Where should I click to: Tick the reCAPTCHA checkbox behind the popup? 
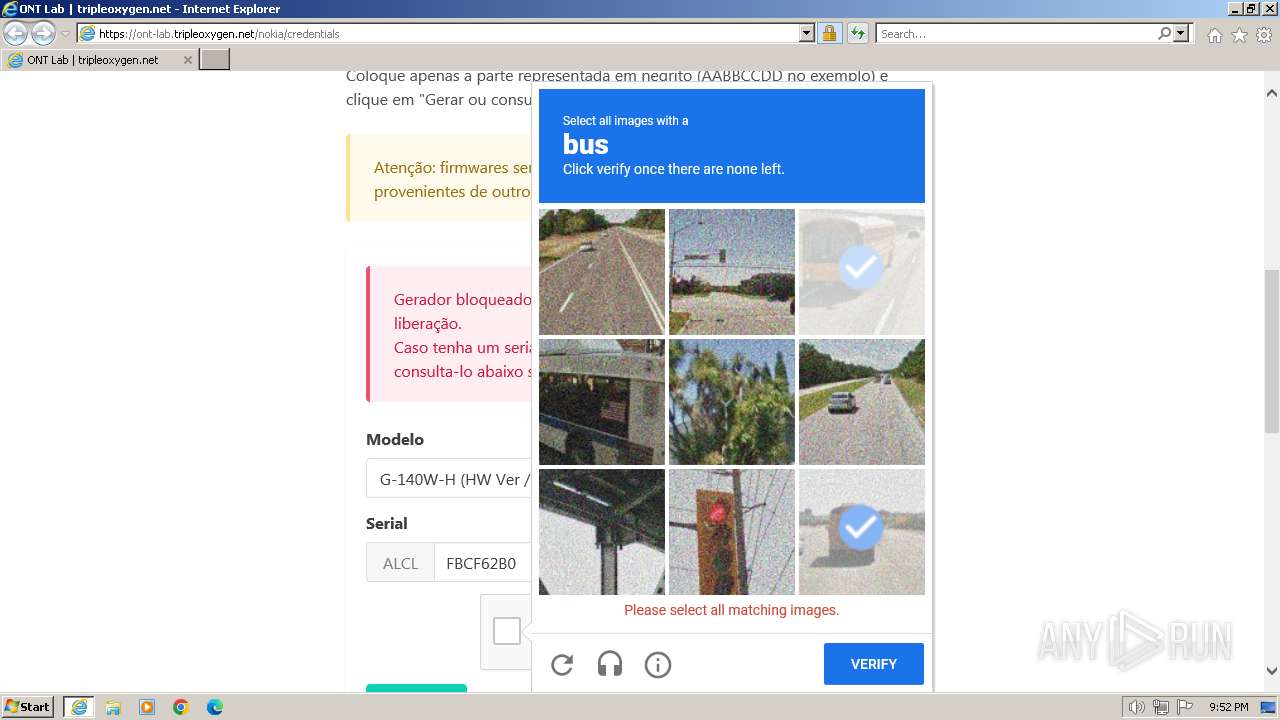coord(507,631)
